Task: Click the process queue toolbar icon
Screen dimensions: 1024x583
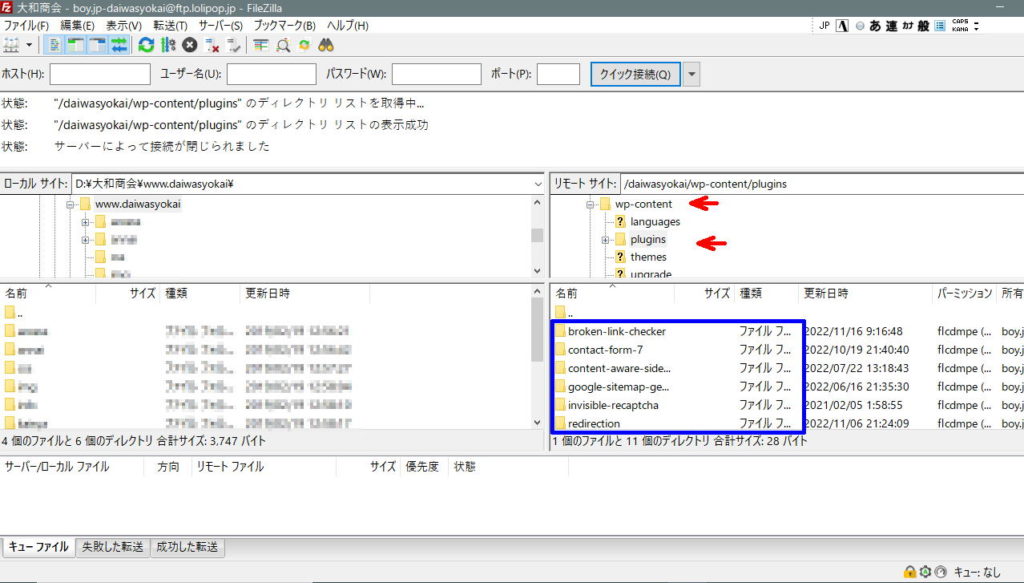Action: (167, 45)
